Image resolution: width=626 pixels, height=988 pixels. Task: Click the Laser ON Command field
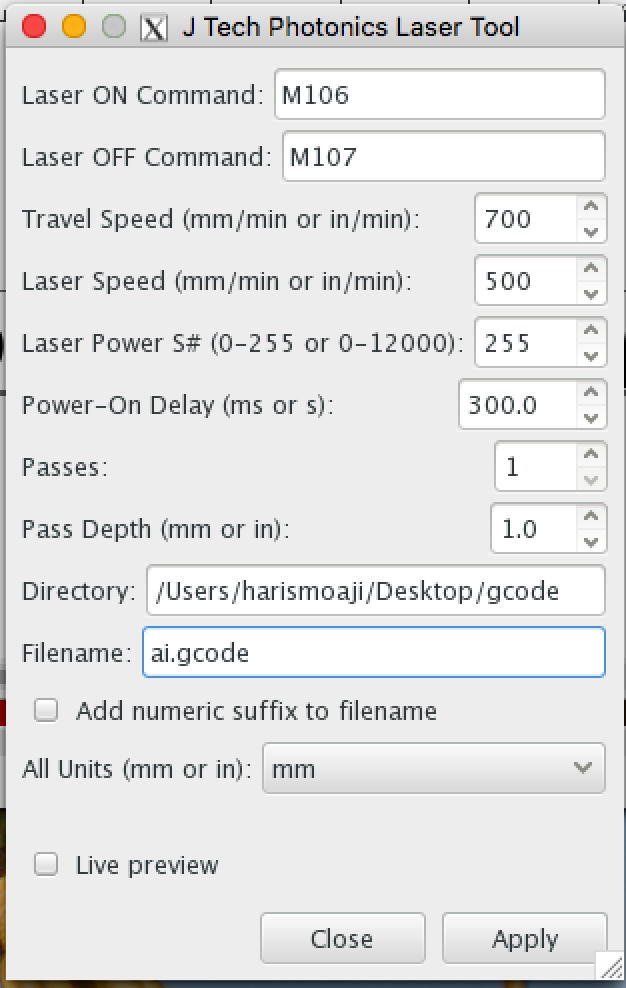[x=439, y=95]
